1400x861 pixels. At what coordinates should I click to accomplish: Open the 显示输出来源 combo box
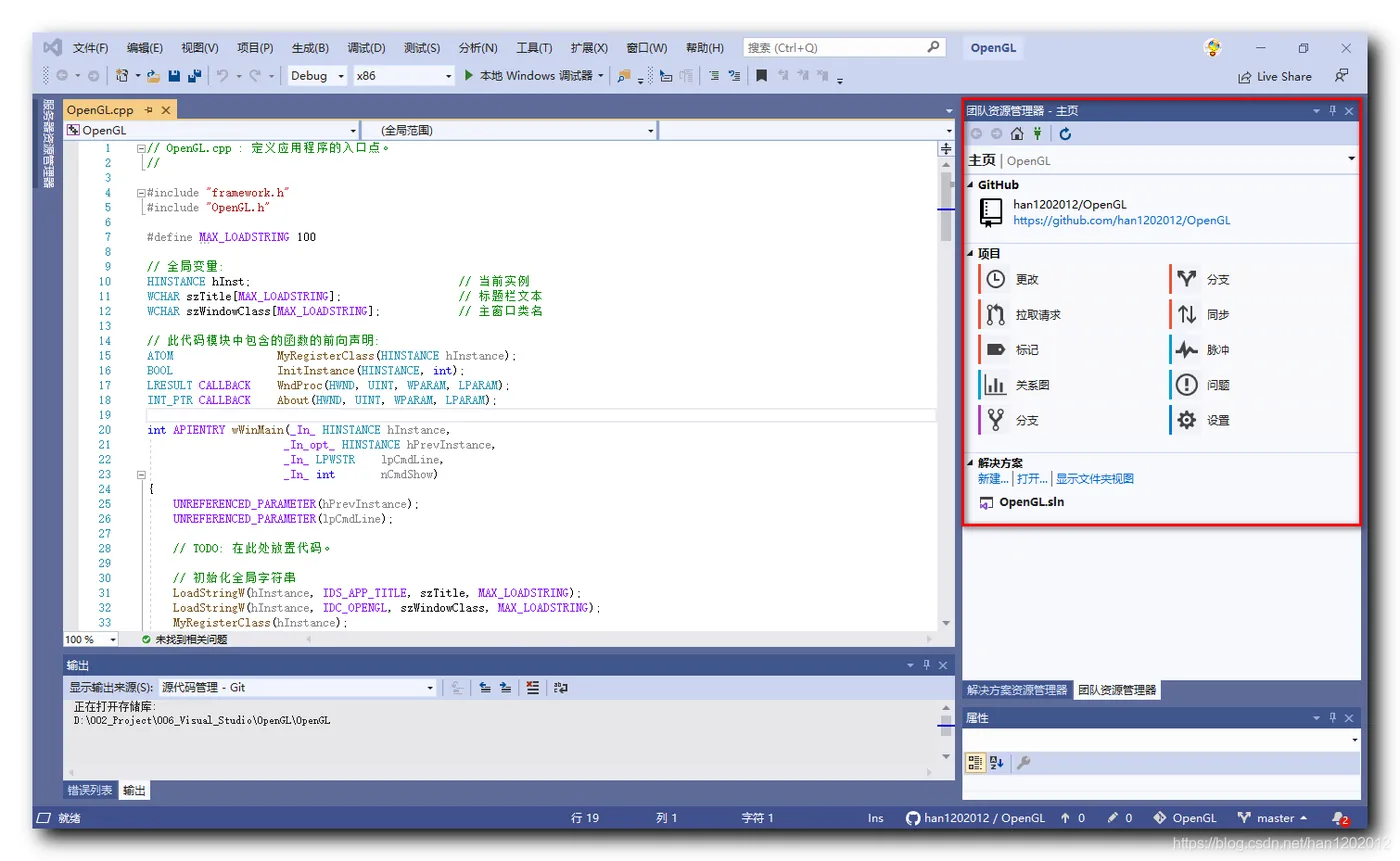point(297,687)
